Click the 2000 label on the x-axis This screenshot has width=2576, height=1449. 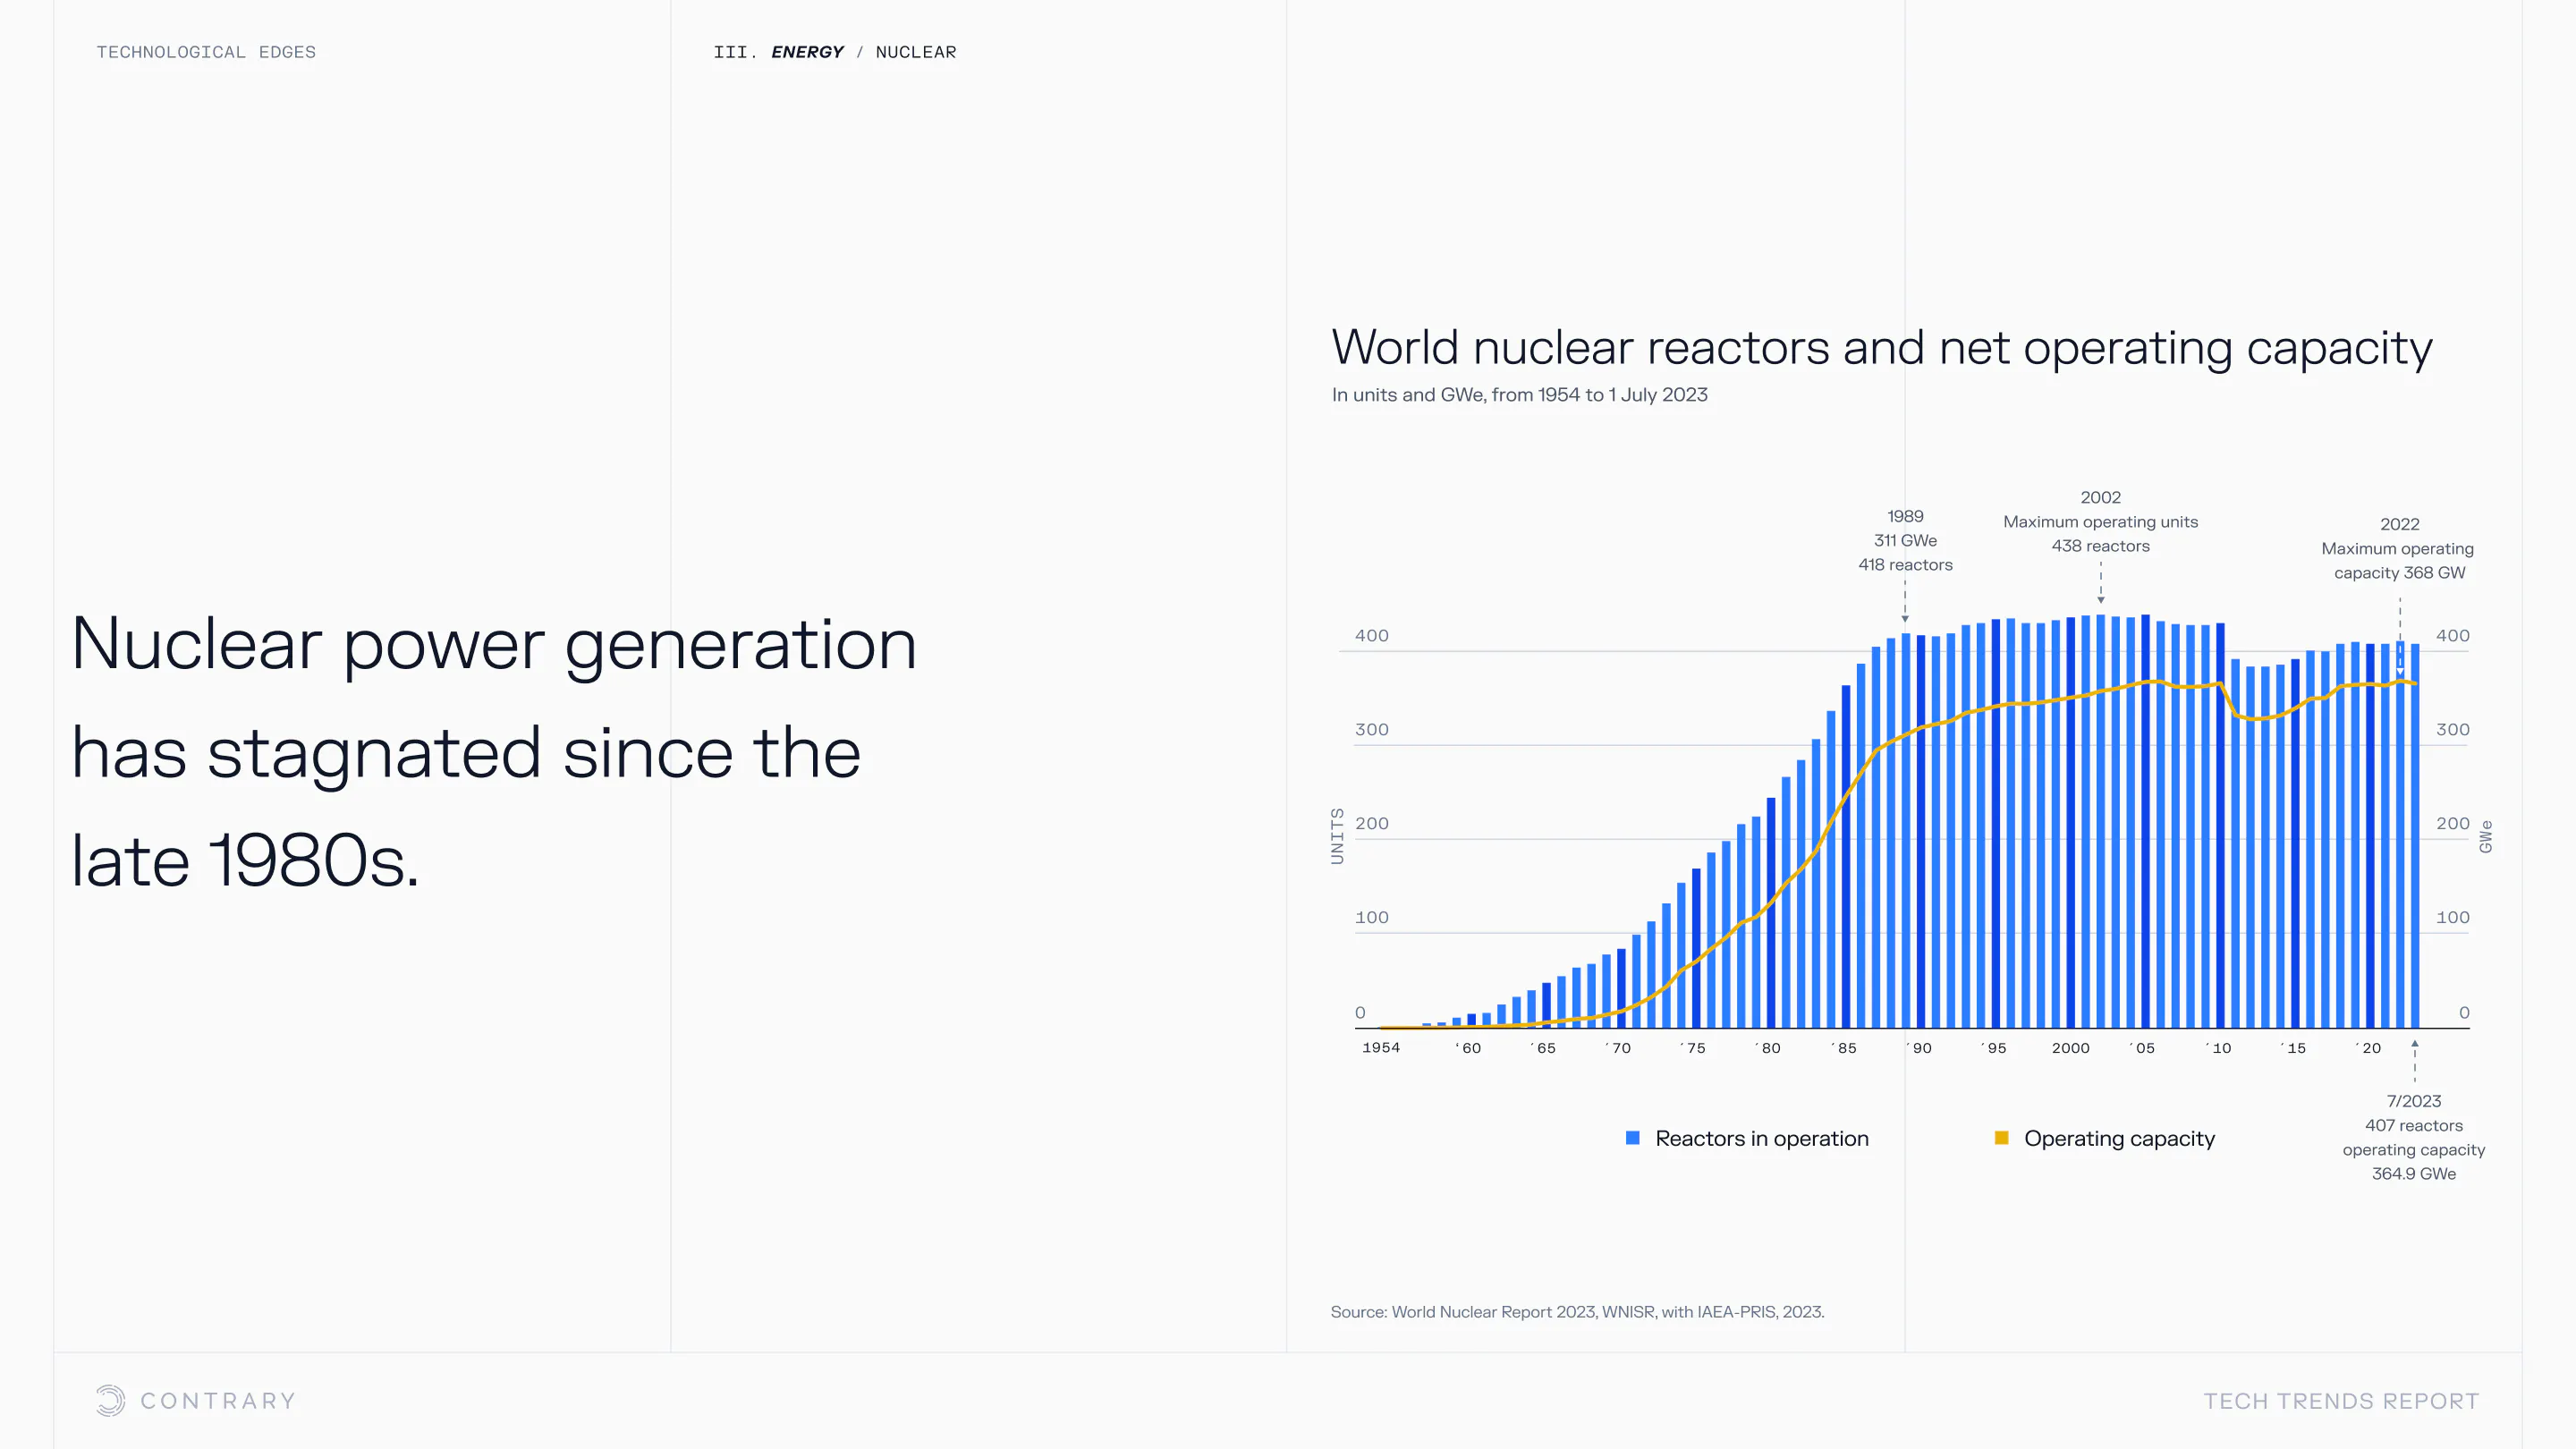[2070, 1048]
